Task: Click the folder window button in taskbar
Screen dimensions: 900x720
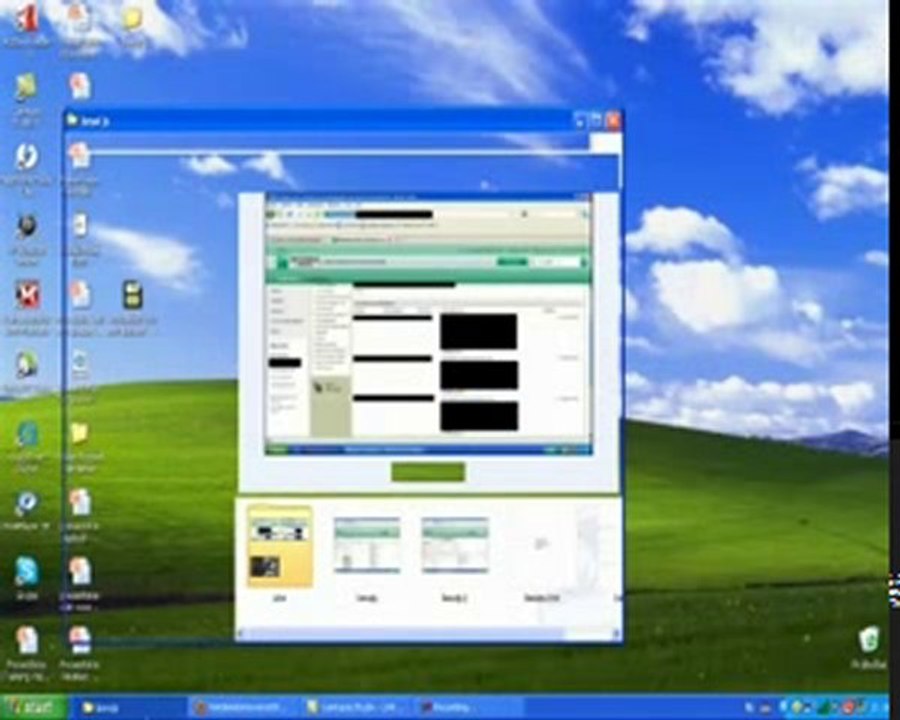Action: coord(127,707)
